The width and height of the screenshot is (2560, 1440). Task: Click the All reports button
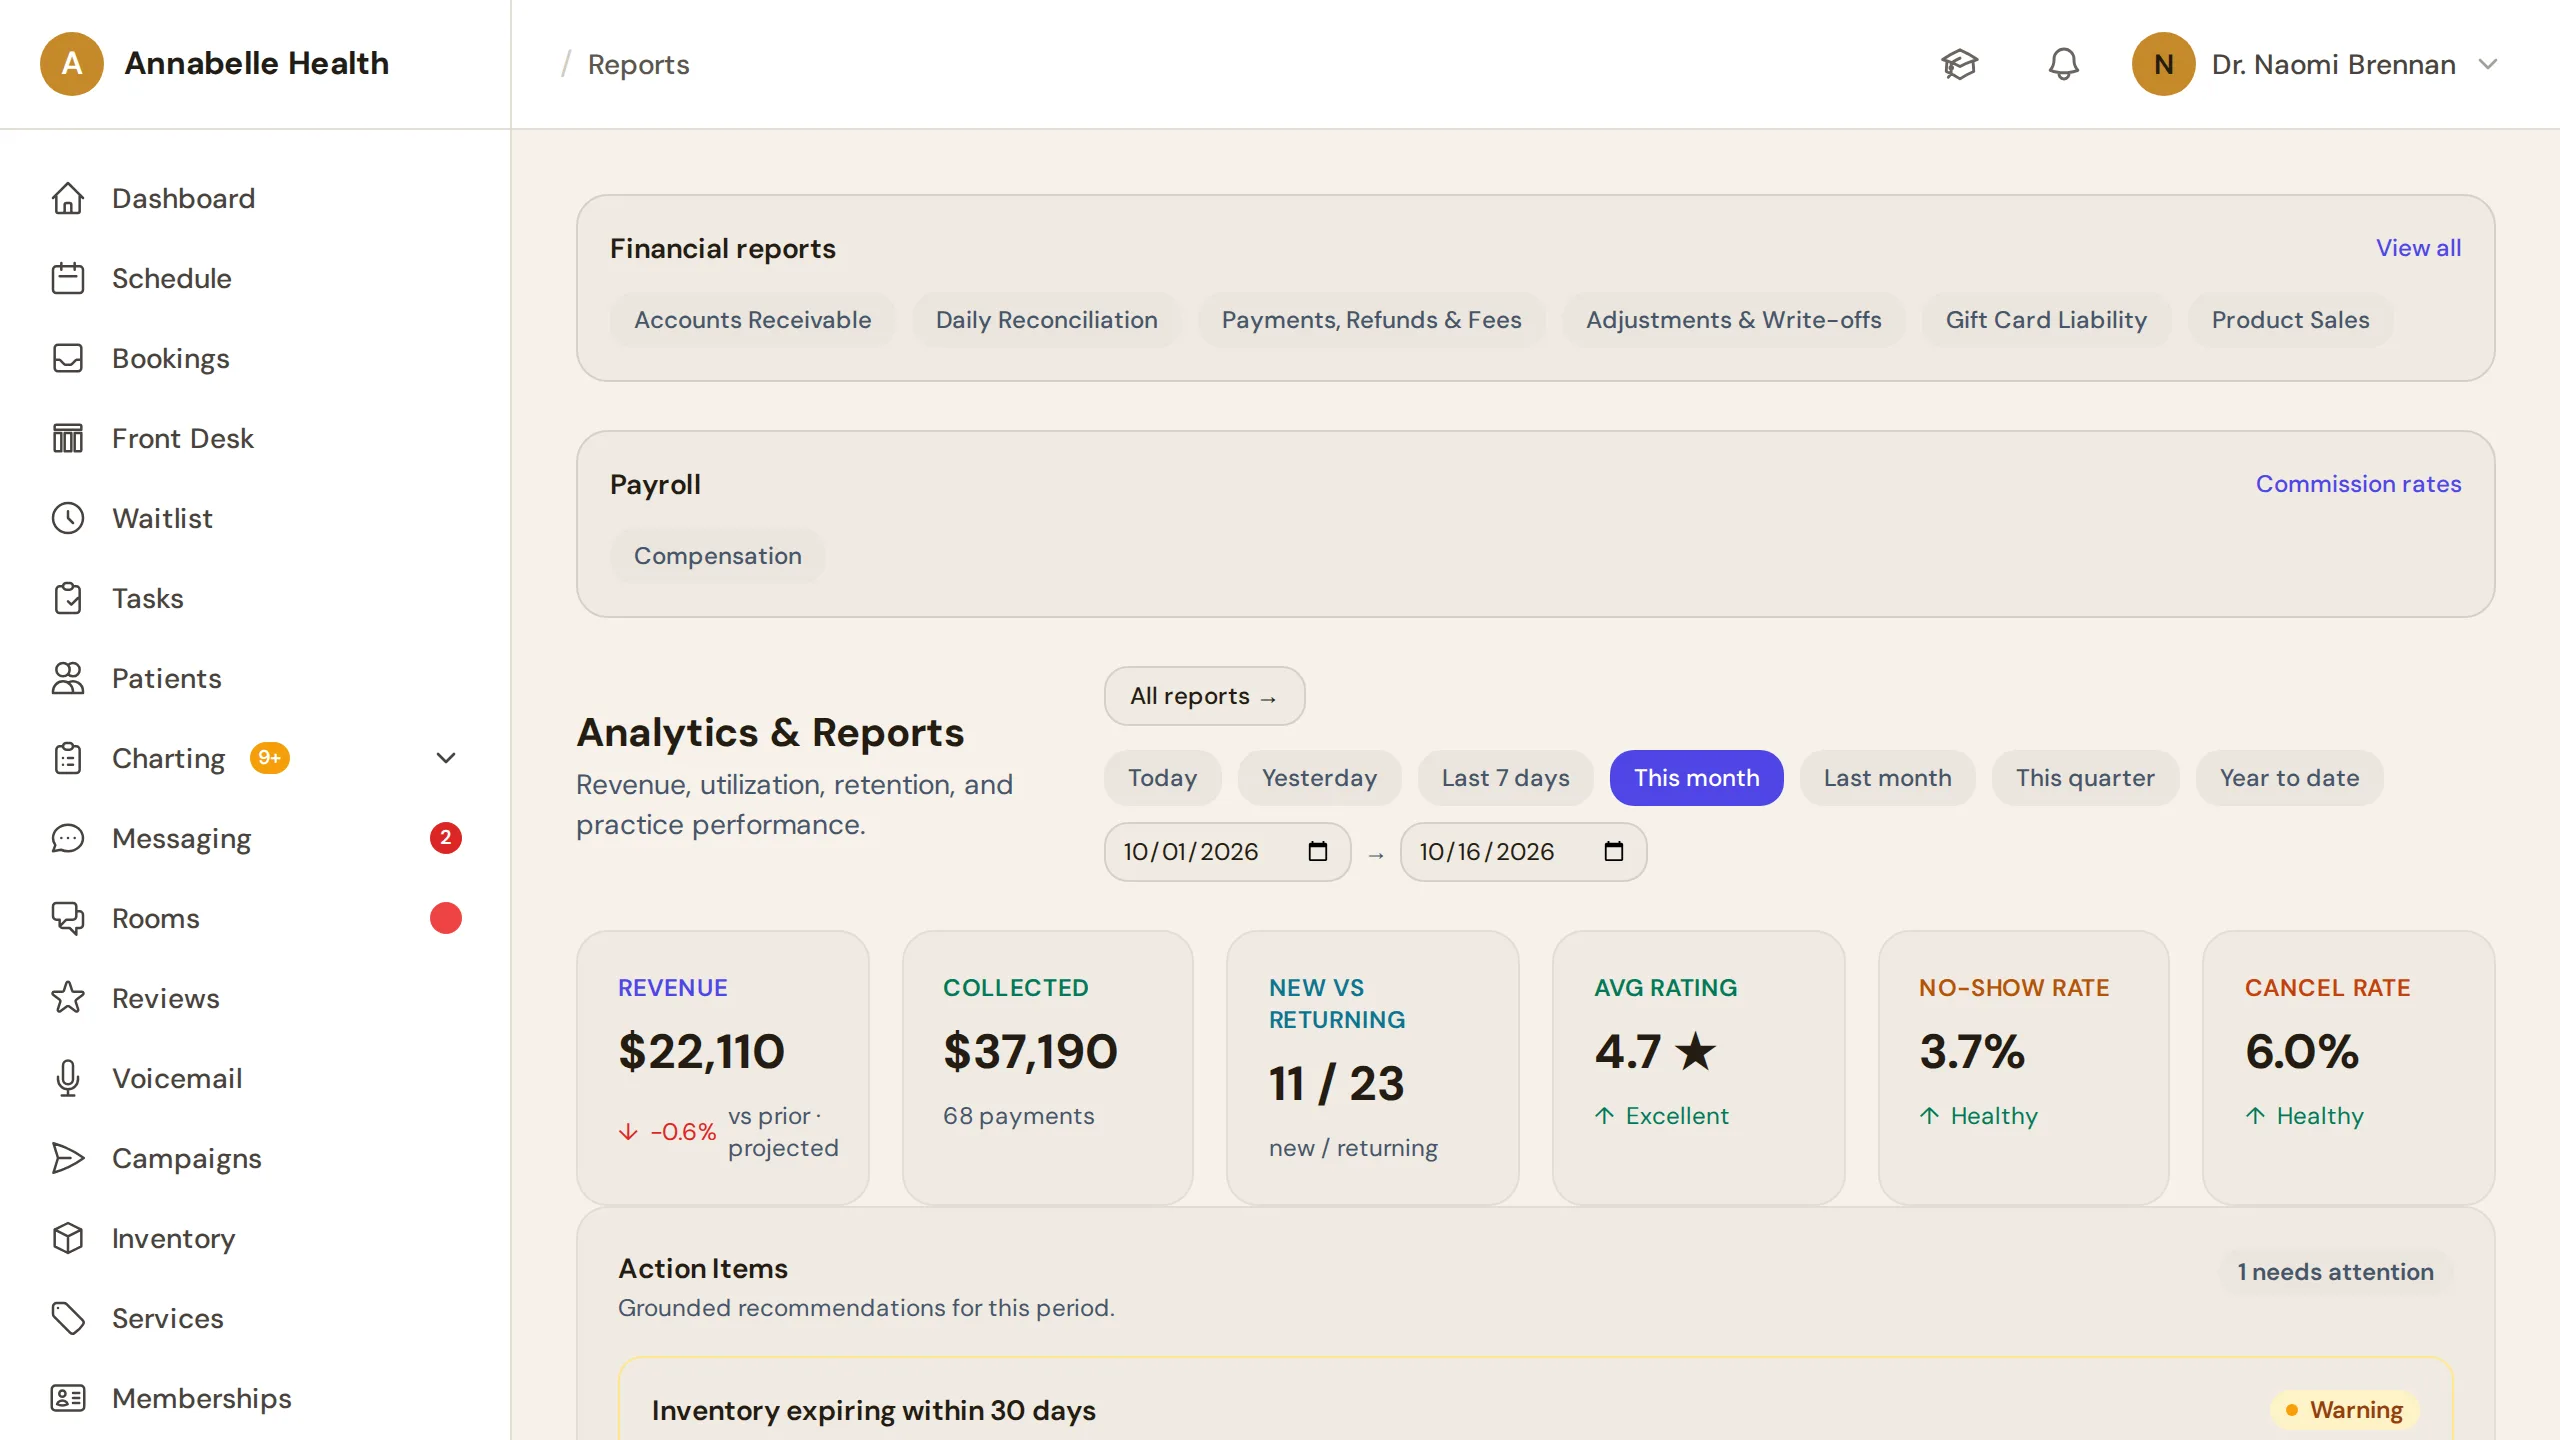pyautogui.click(x=1204, y=696)
